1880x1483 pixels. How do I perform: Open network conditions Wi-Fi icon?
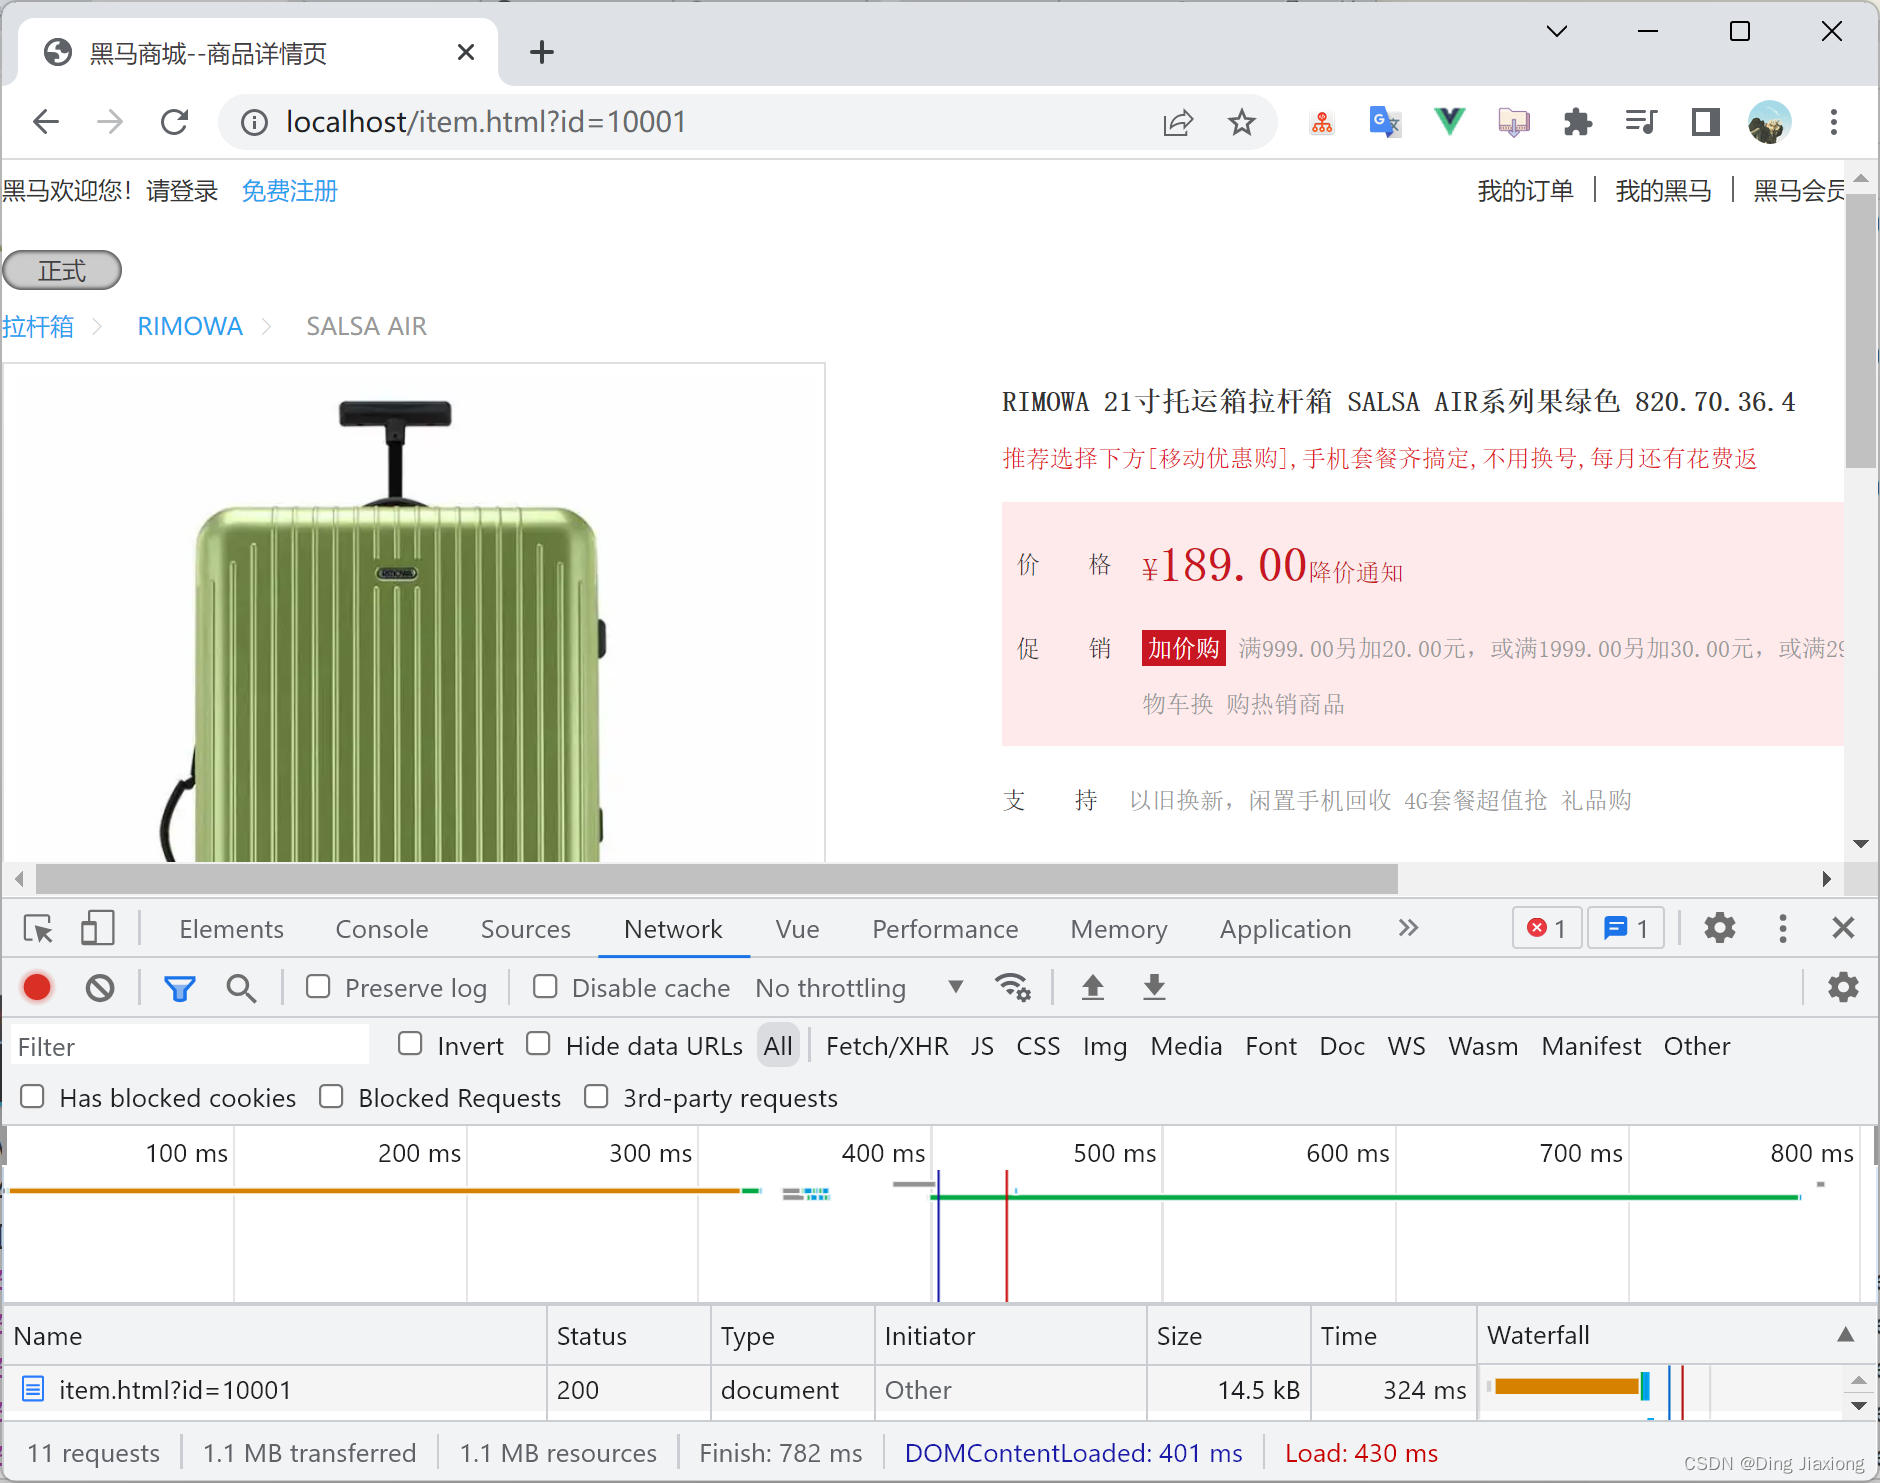pyautogui.click(x=1013, y=988)
